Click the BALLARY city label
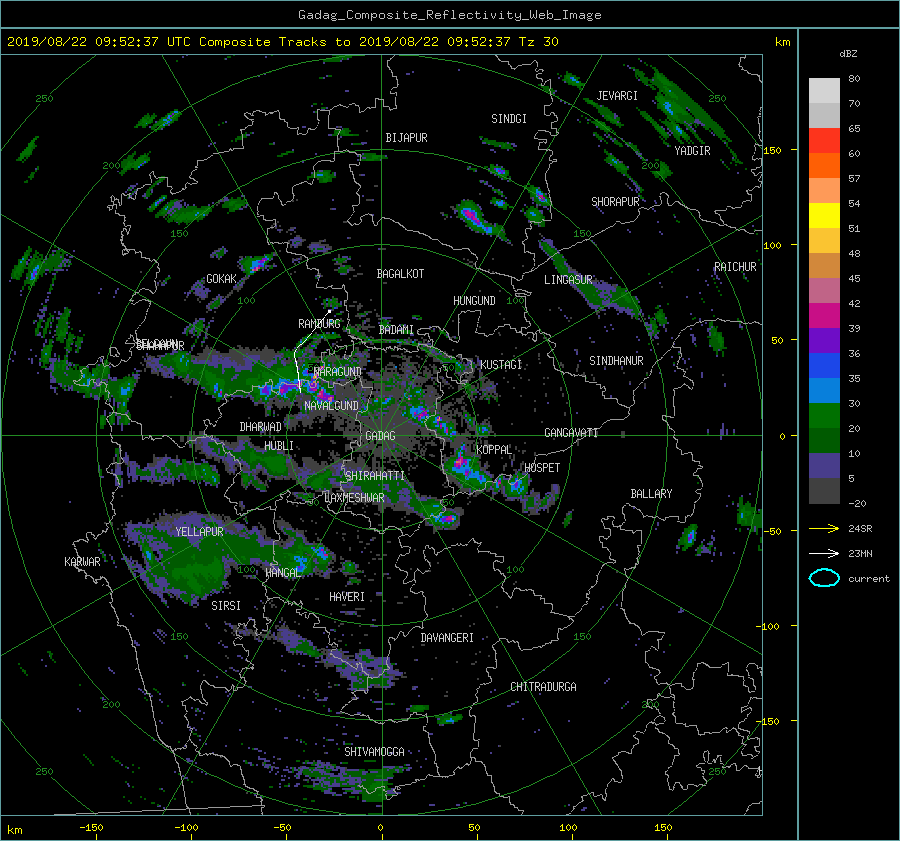 651,494
